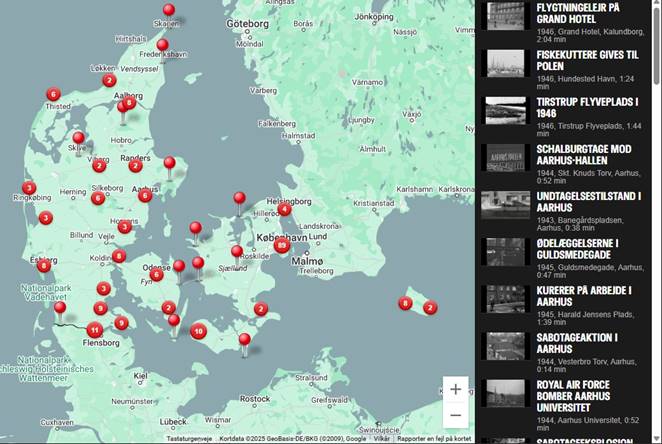Open film Schalburgtage mod Aarhus-Hallen
The height and width of the screenshot is (444, 662).
click(x=584, y=155)
